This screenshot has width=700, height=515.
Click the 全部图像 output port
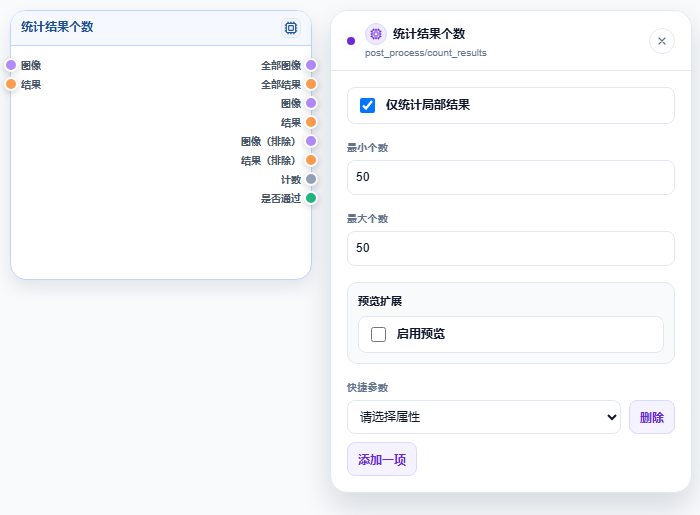click(311, 65)
